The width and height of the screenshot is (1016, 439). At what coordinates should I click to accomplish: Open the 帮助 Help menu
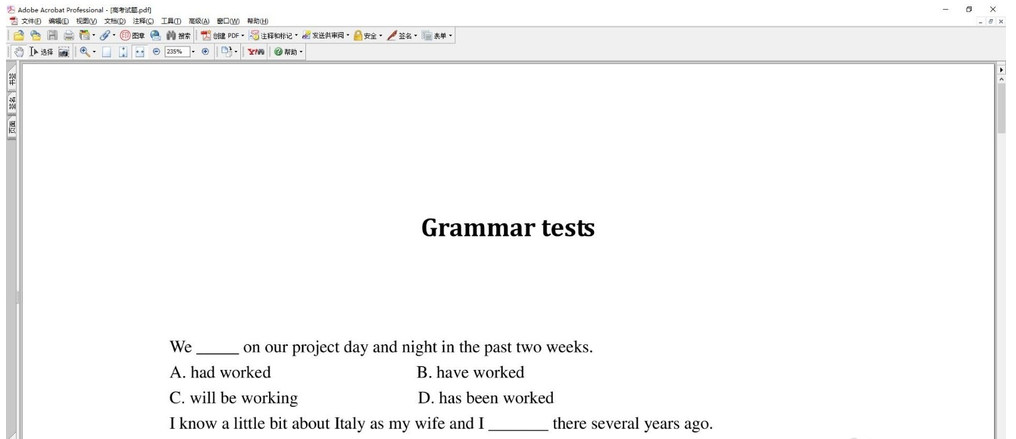click(257, 21)
